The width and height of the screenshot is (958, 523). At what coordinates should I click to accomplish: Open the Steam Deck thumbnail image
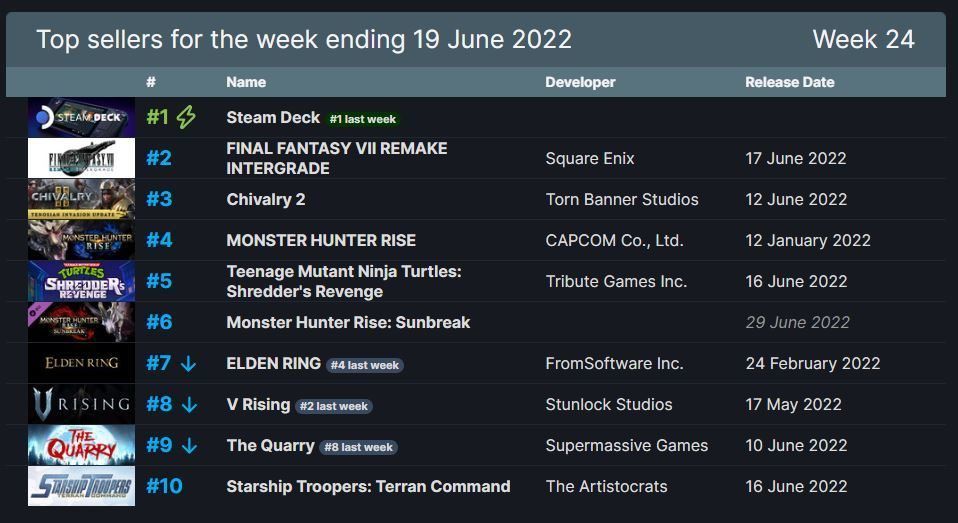click(x=81, y=117)
